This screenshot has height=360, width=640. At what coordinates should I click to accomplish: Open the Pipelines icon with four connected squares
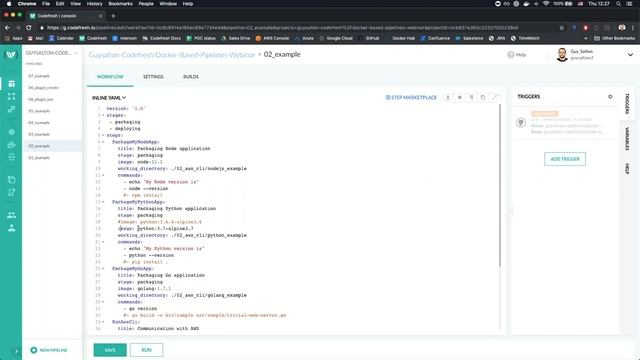click(x=11, y=96)
